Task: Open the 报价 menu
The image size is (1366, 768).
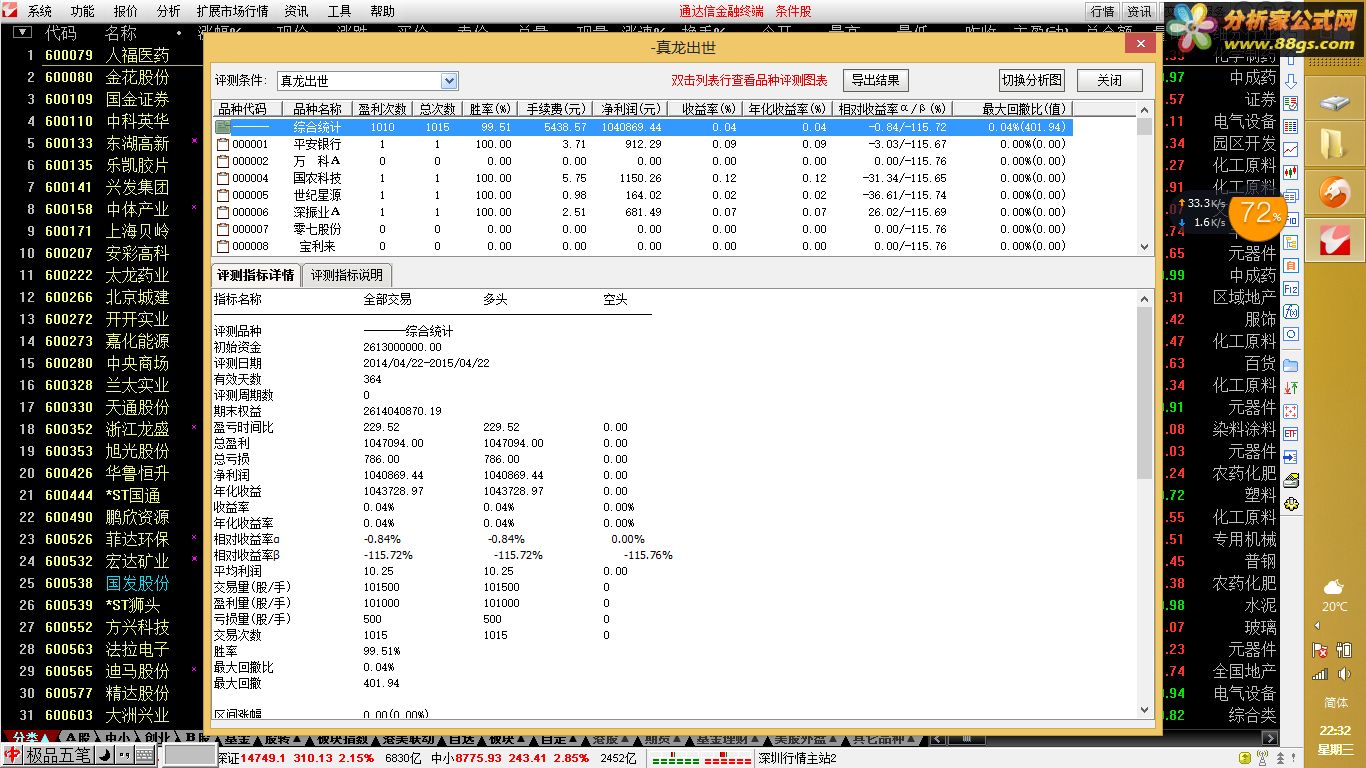Action: [x=126, y=11]
